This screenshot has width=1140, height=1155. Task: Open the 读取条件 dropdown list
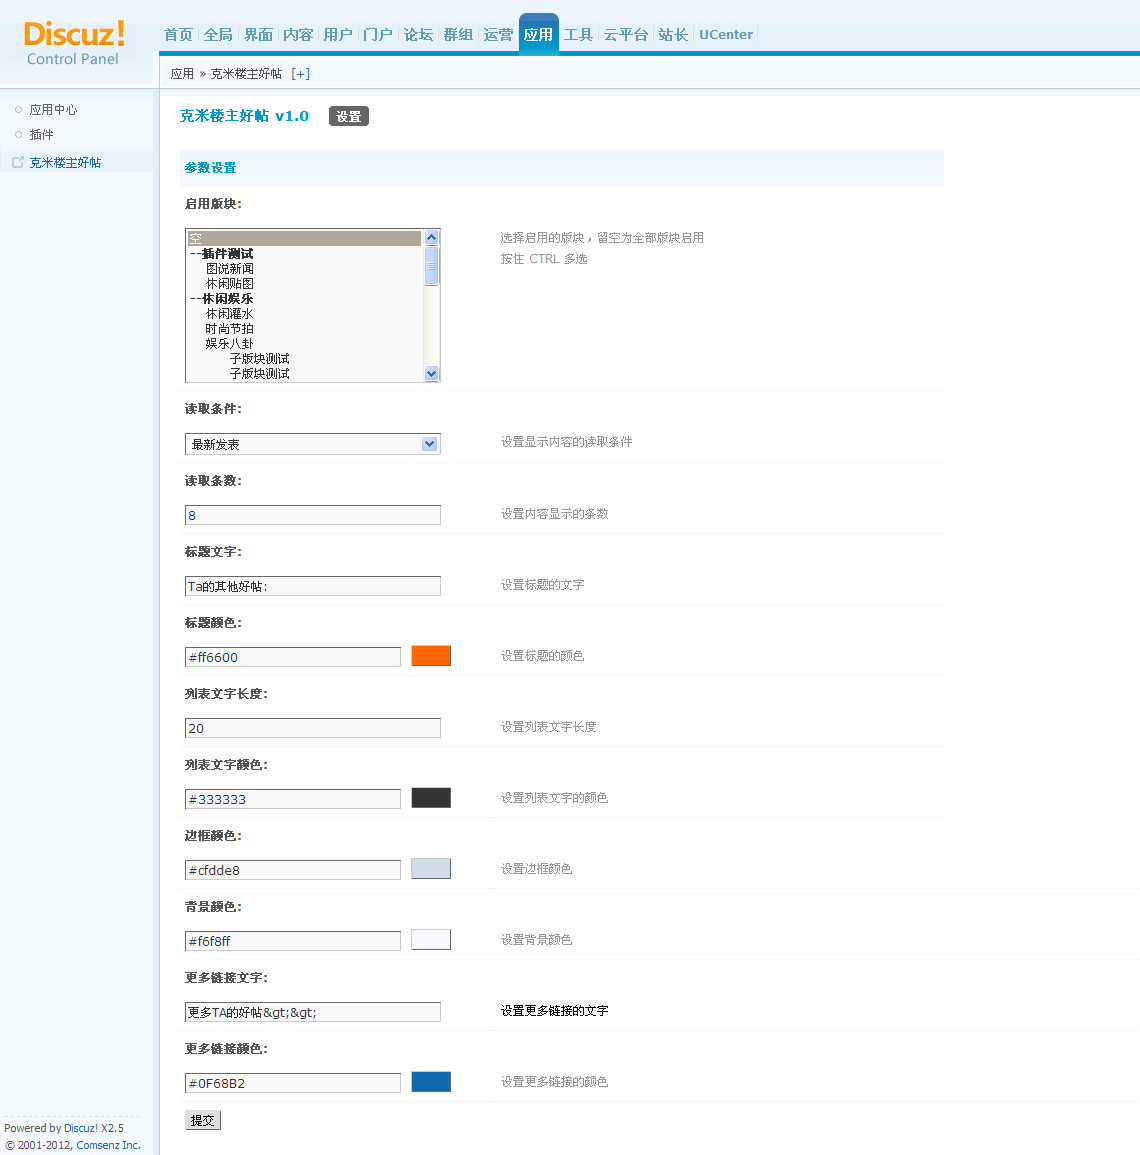coord(312,444)
